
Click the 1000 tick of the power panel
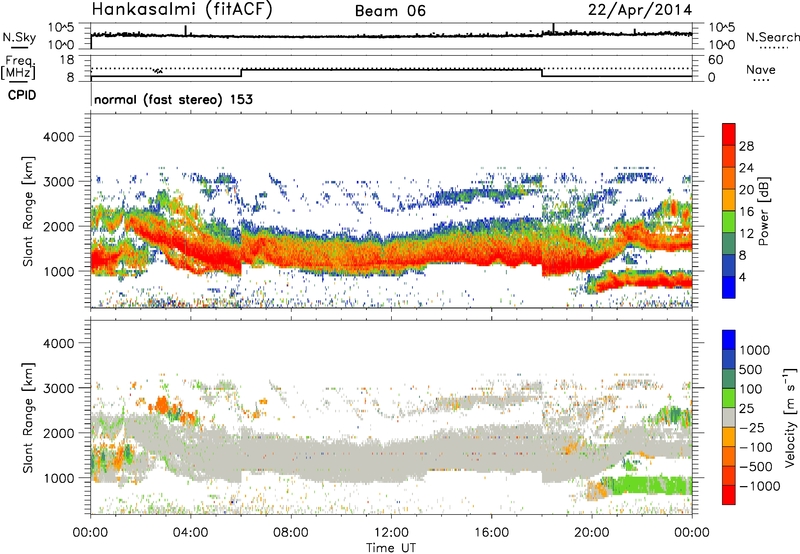[59, 271]
